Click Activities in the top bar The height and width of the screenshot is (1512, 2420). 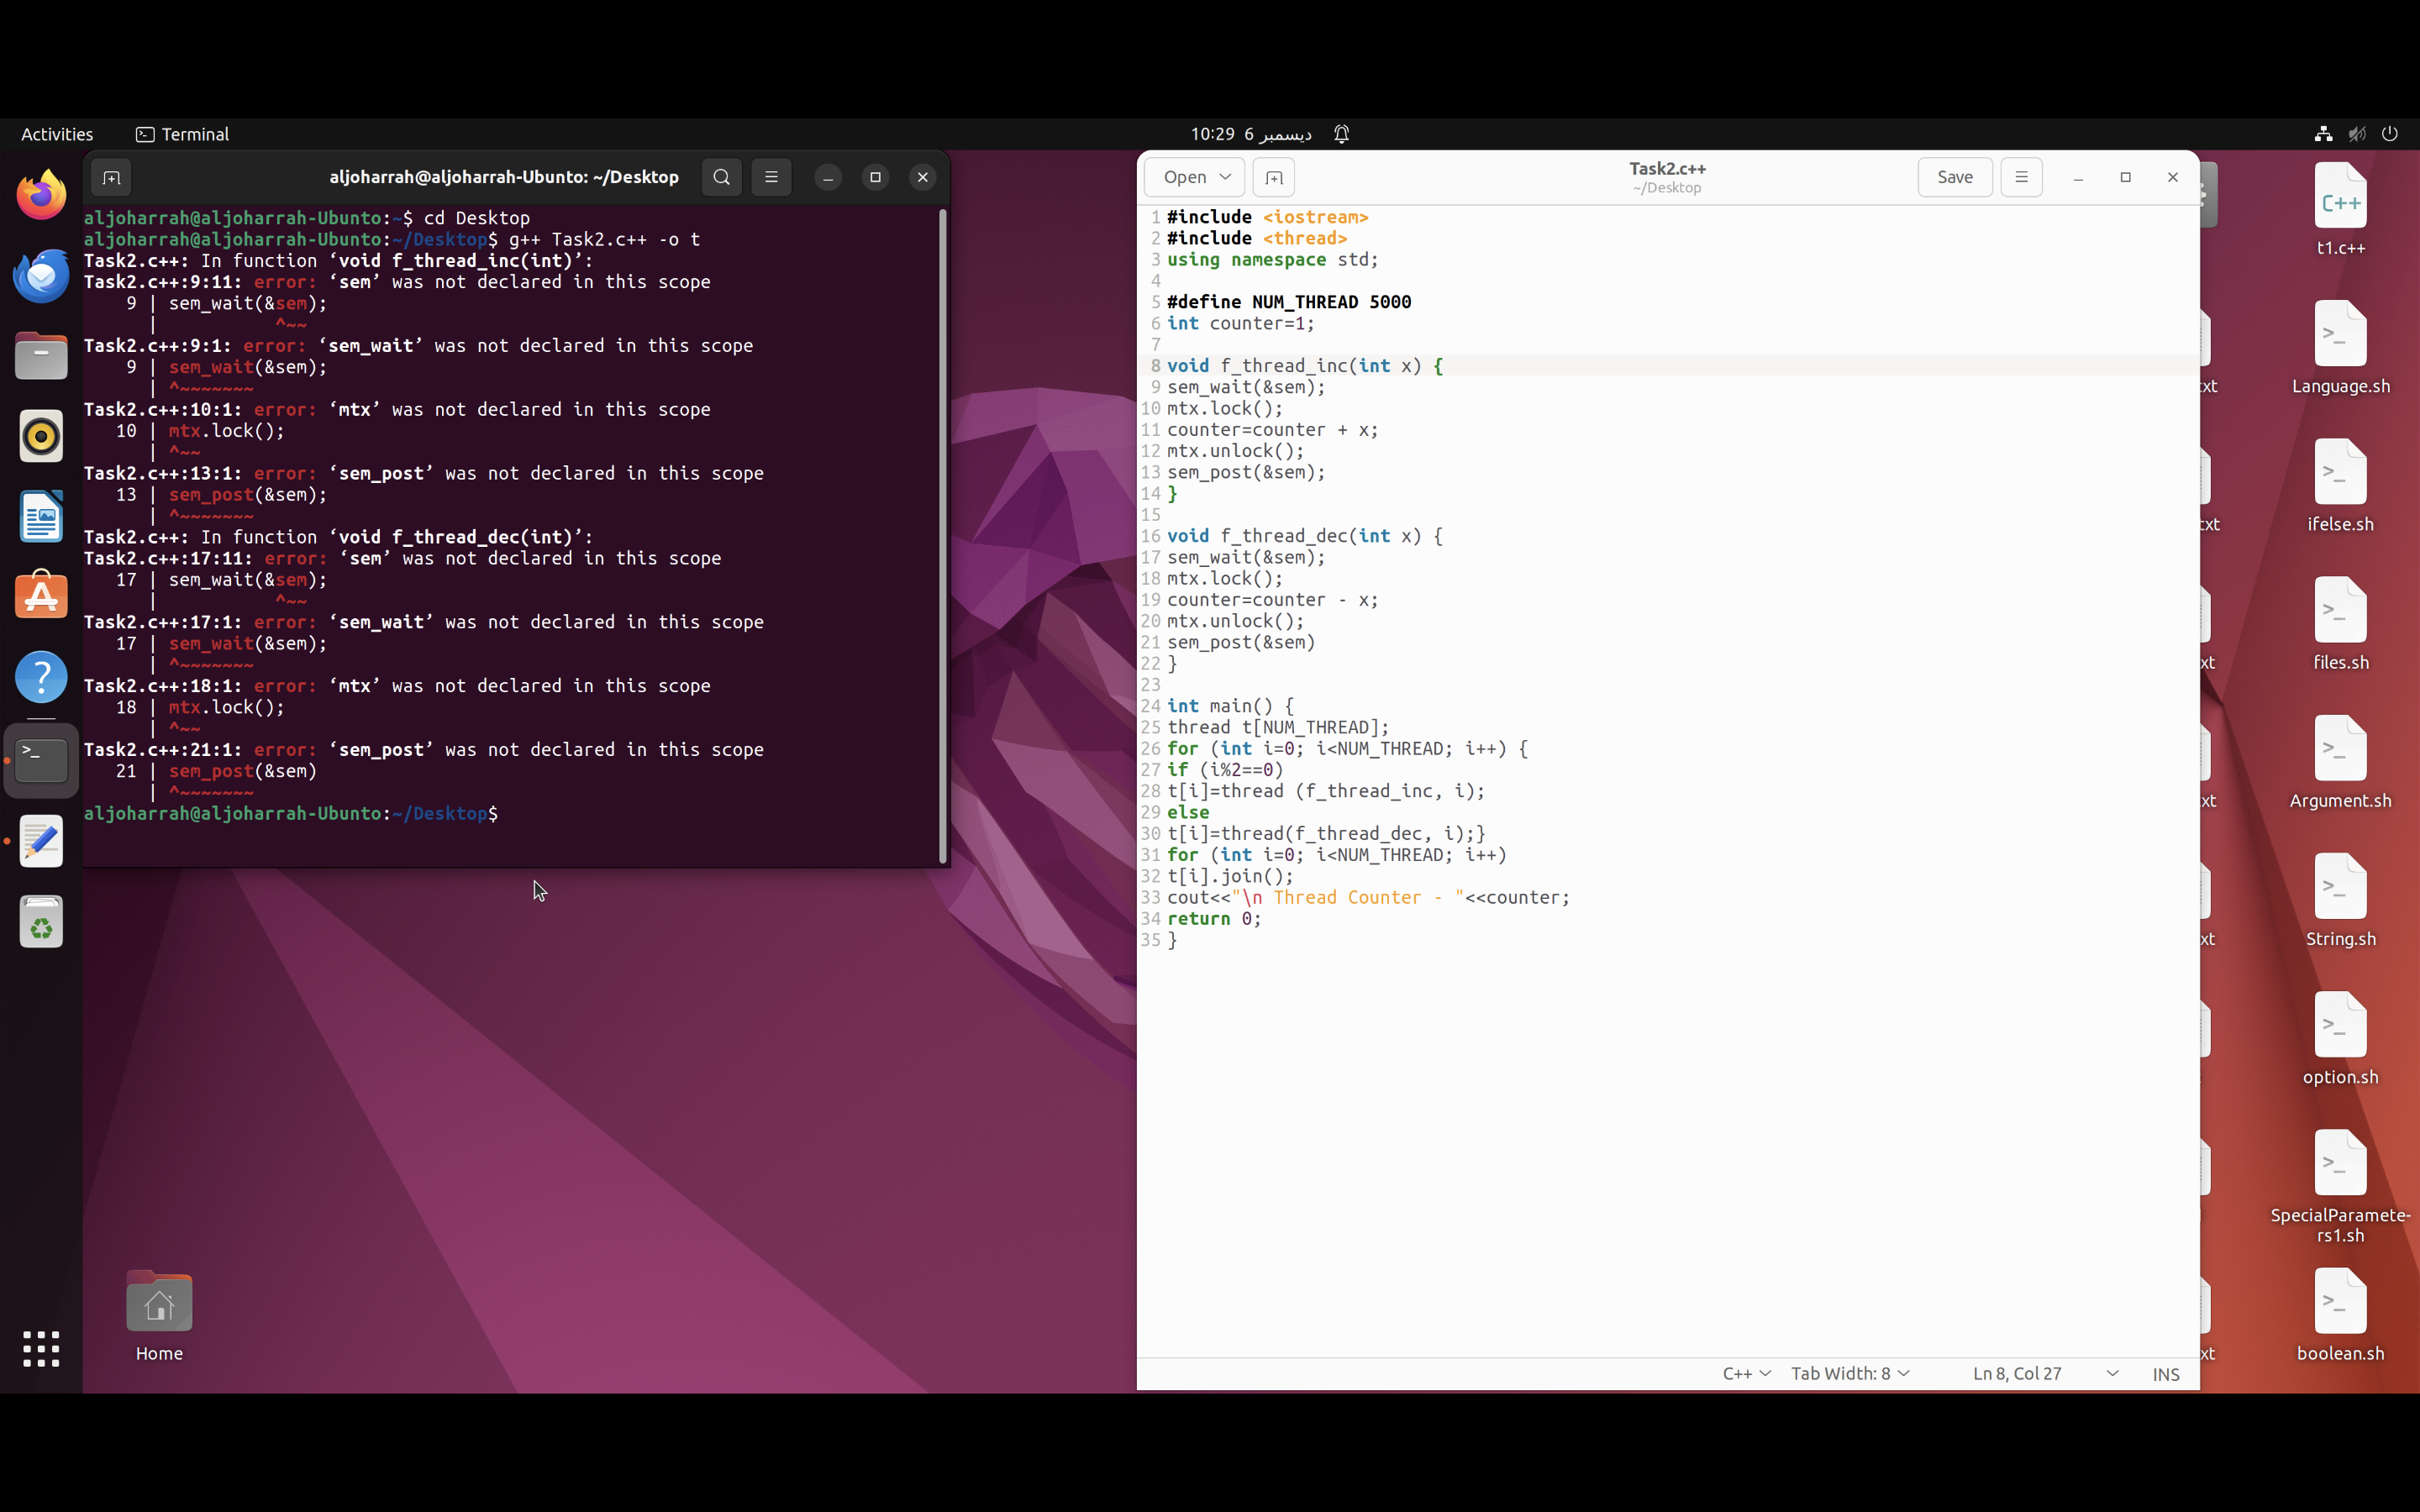[x=57, y=134]
